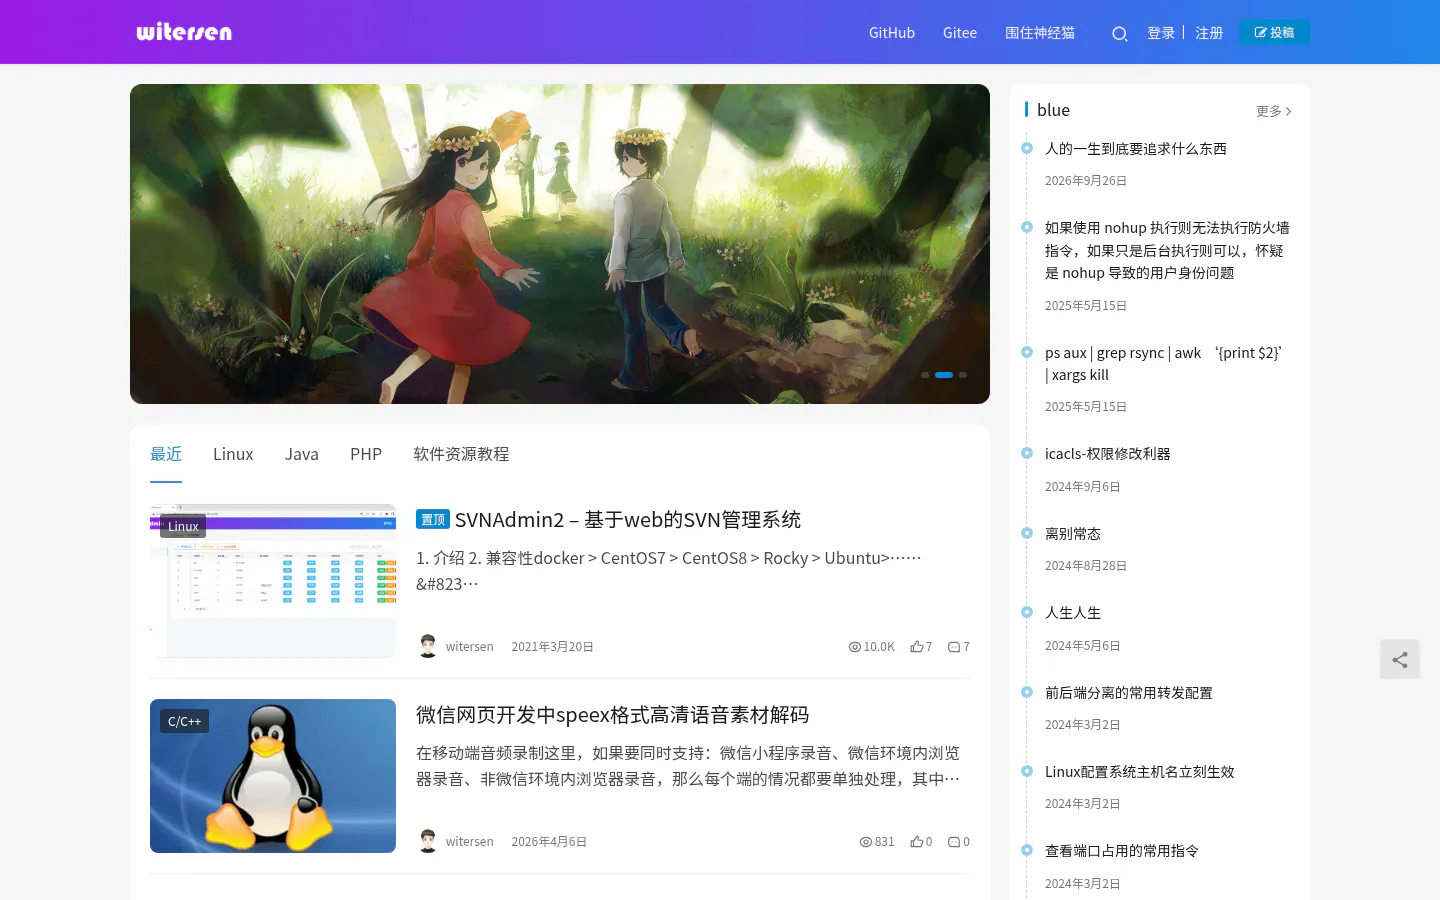The image size is (1440, 900).
Task: Click date 2021年3月20日
Action: (x=553, y=647)
